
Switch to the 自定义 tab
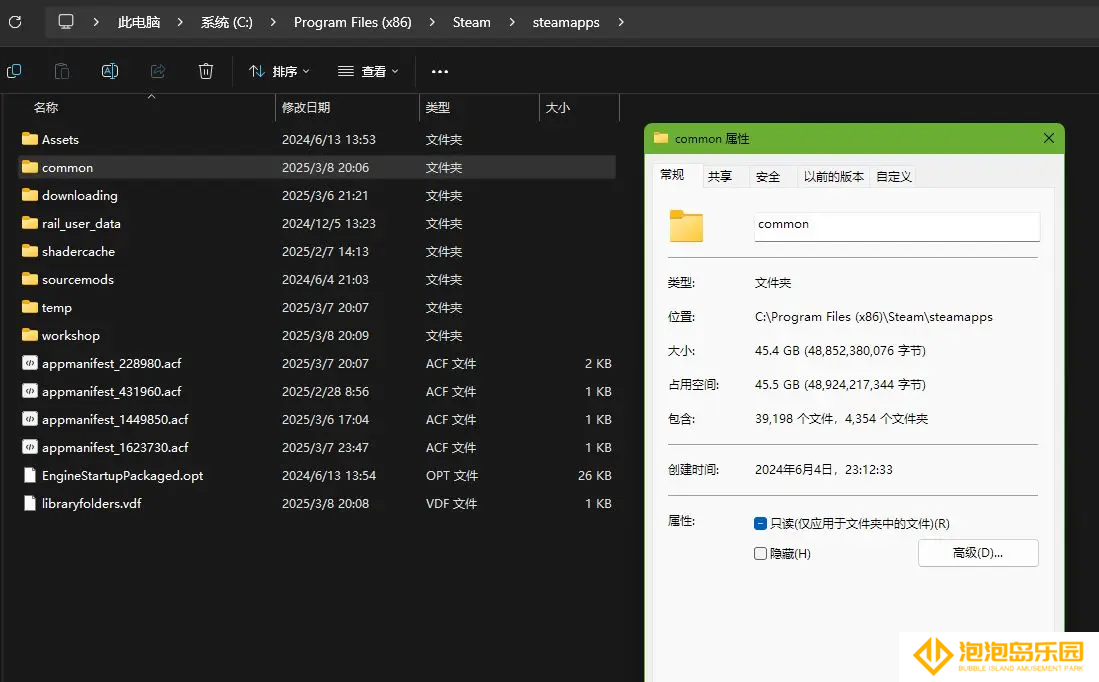894,177
